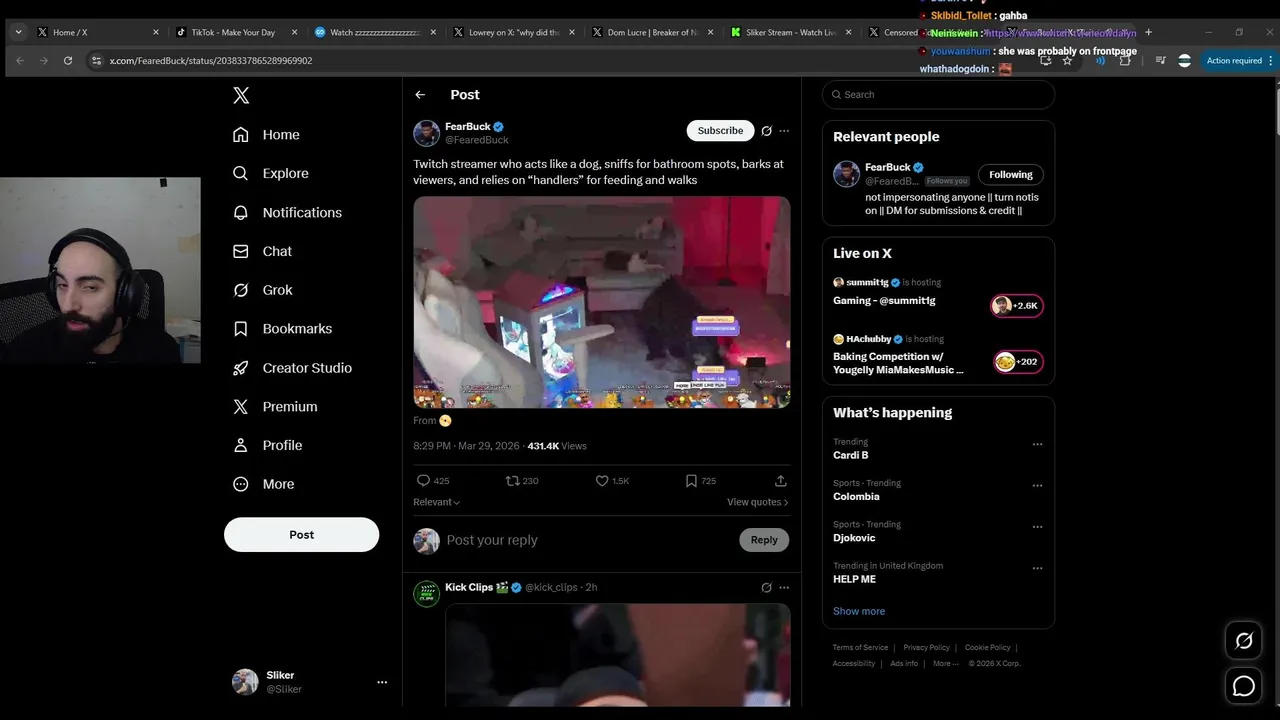
Task: Open a new browser tab
Action: [x=1148, y=32]
